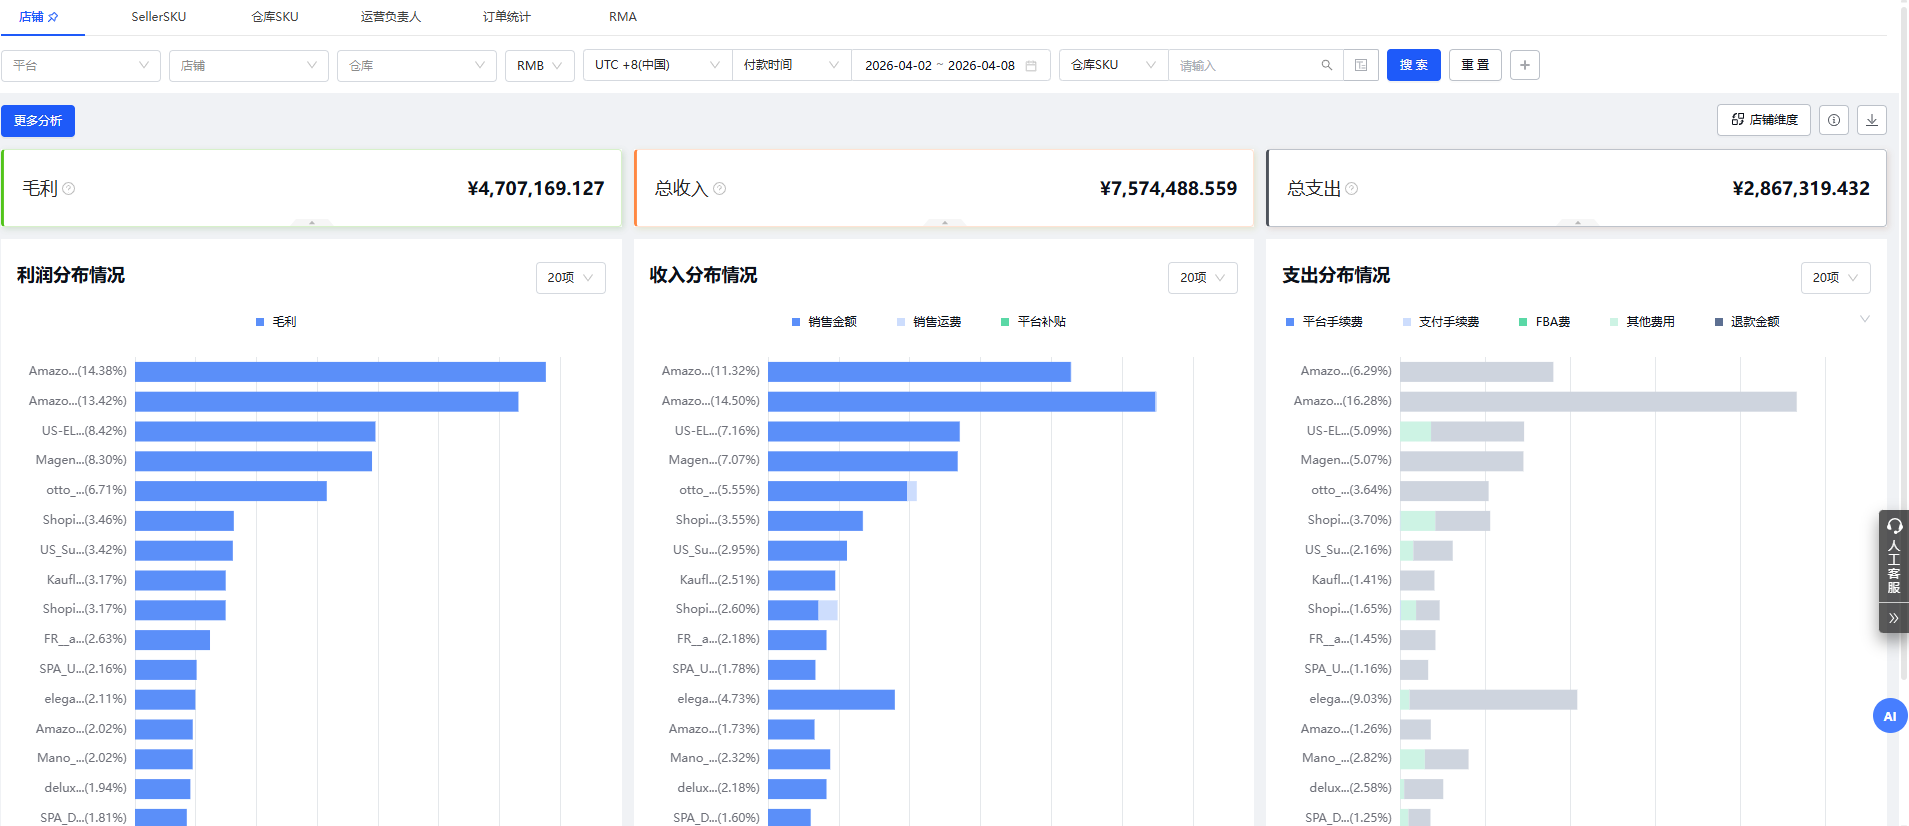1909x826 pixels.
Task: Toggle the 其他费用 legend series
Action: [x=1642, y=322]
